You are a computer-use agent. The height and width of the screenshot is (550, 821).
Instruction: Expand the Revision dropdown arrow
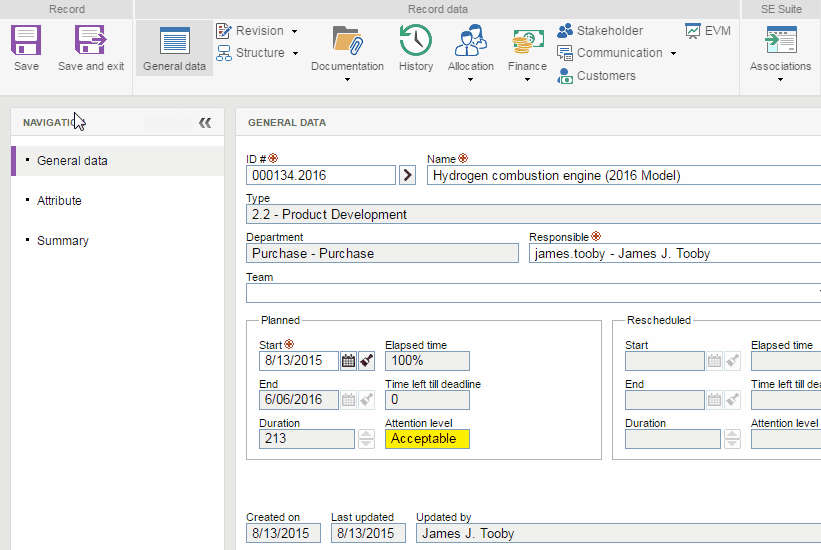294,32
